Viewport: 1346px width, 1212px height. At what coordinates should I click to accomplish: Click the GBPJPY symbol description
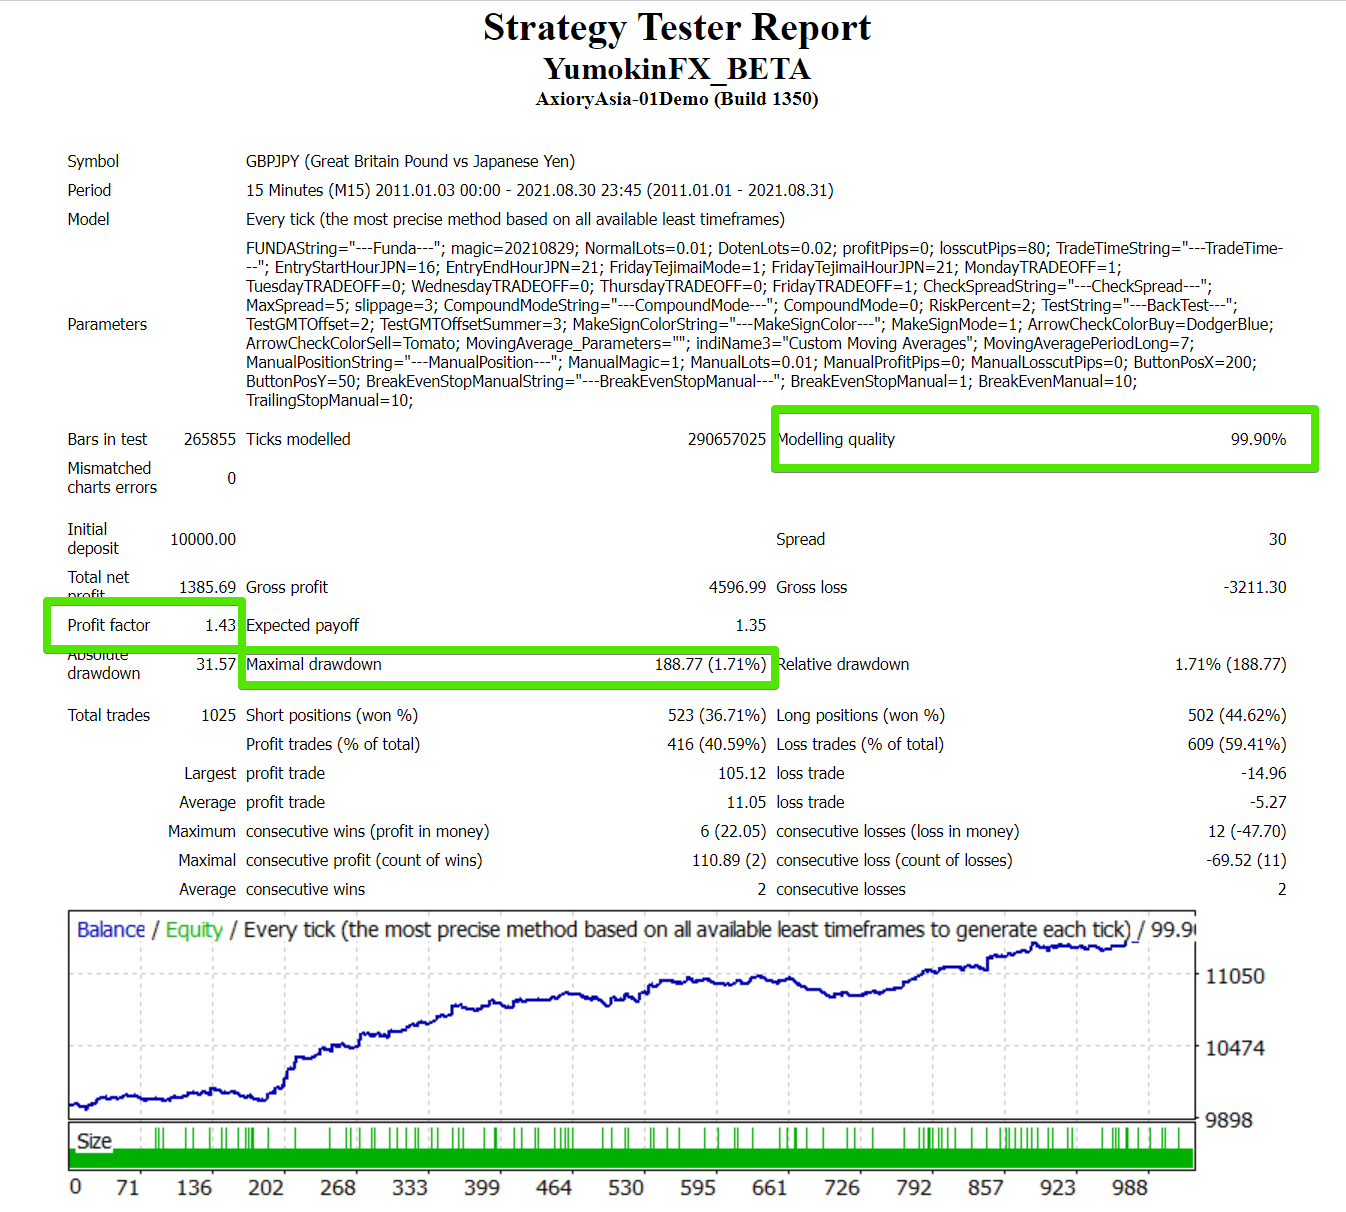[x=410, y=161]
